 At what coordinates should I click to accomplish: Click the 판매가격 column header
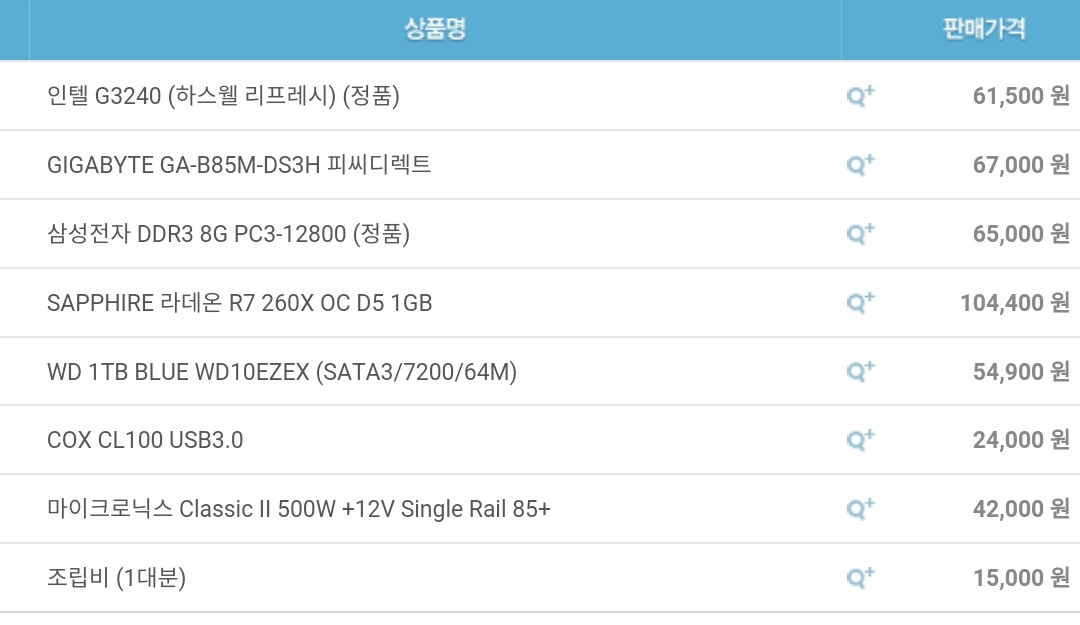(x=984, y=29)
